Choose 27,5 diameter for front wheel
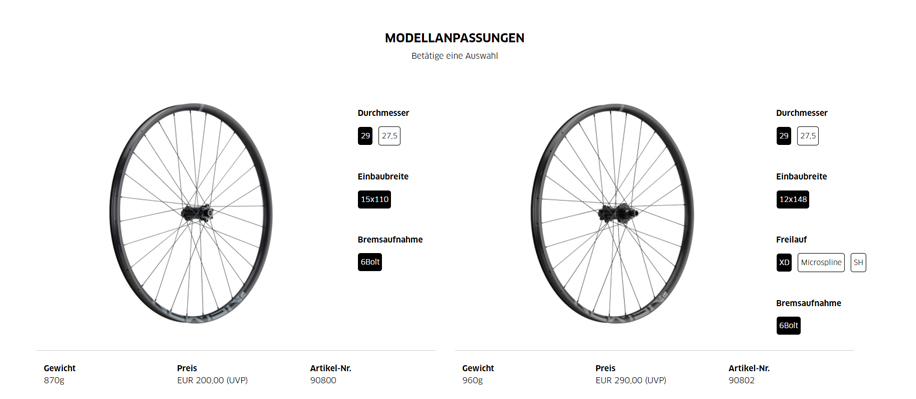 [x=389, y=136]
